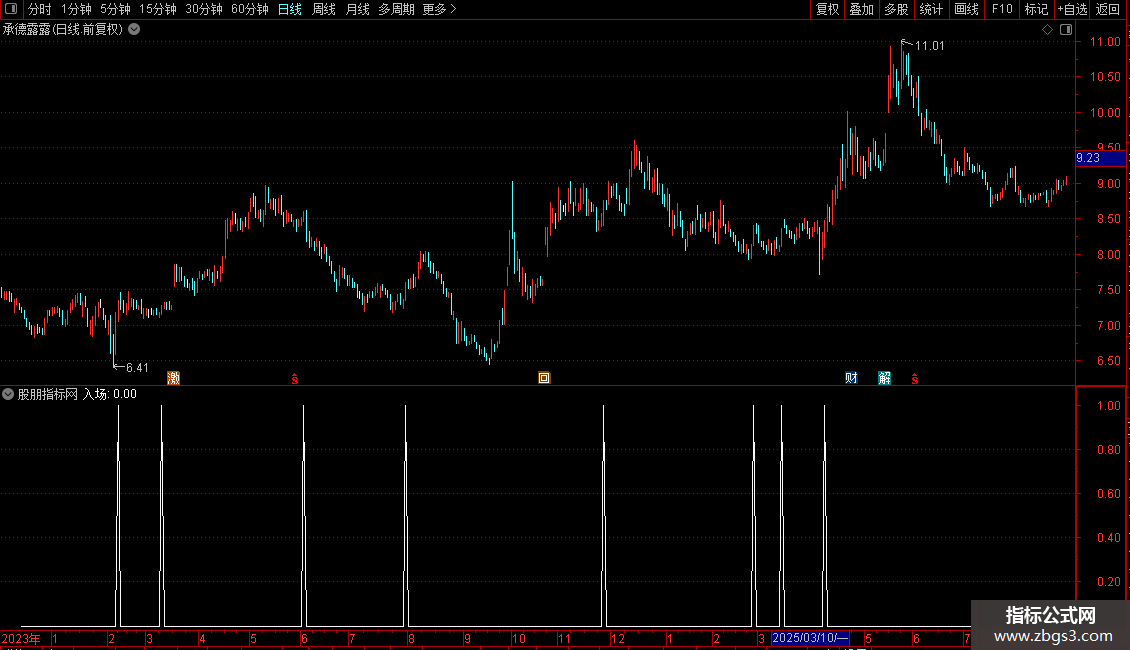This screenshot has width=1130, height=650.
Task: Click the 入场: 0.00 indicator value
Action: tap(110, 394)
